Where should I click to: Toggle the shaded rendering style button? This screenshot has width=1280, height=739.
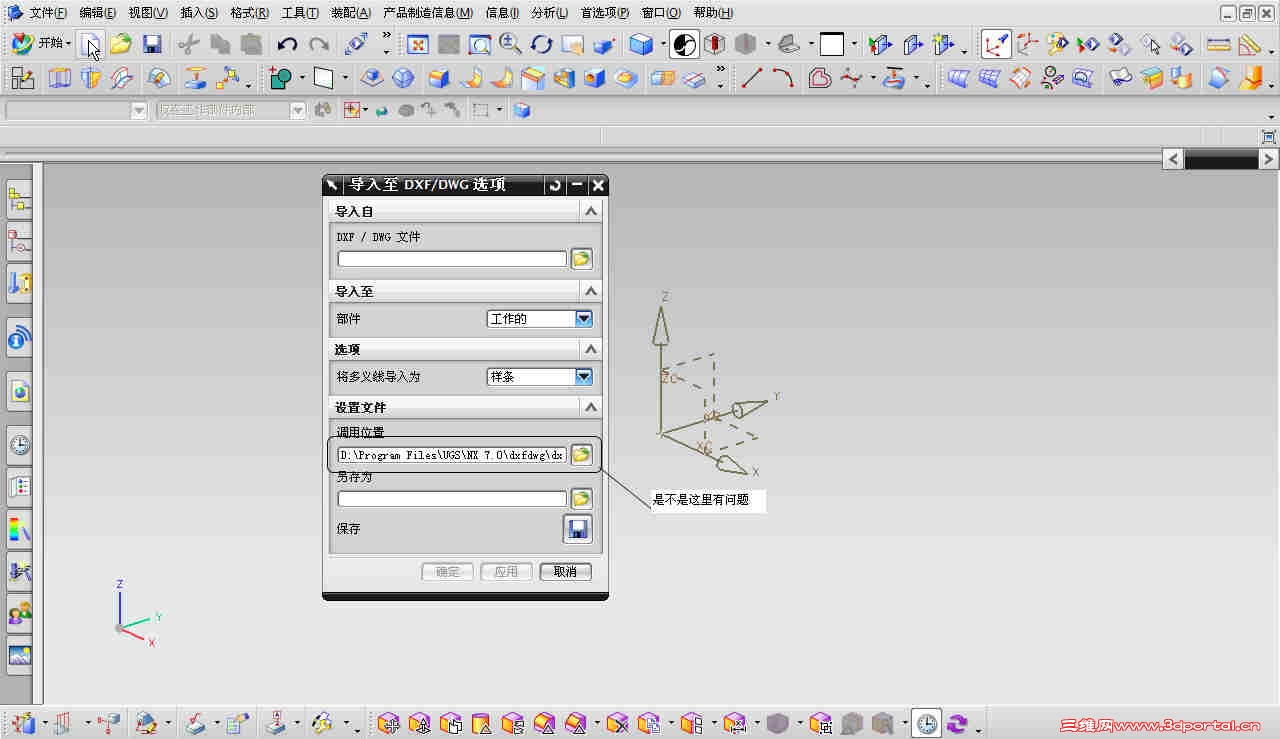684,44
